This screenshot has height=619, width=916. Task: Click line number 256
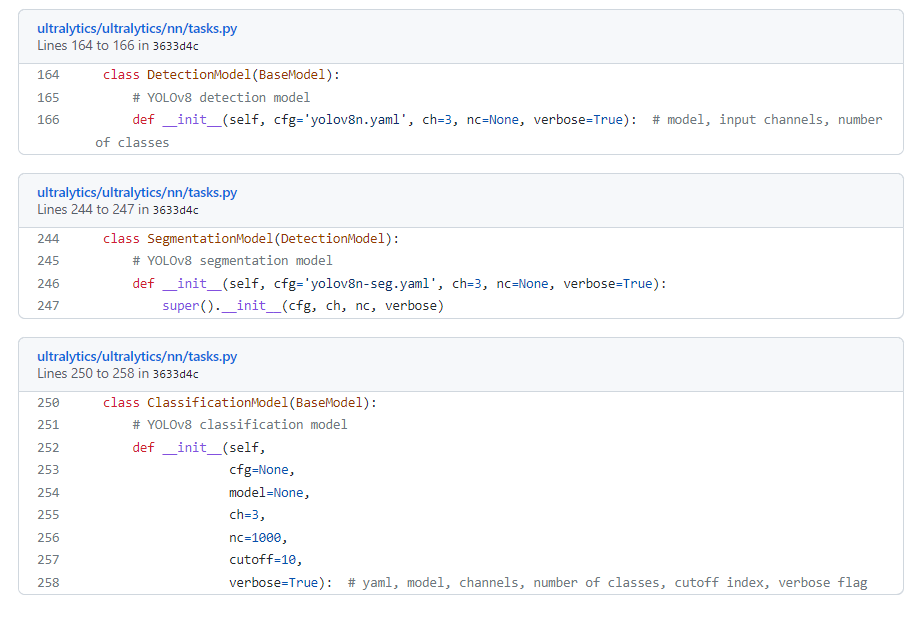point(48,538)
